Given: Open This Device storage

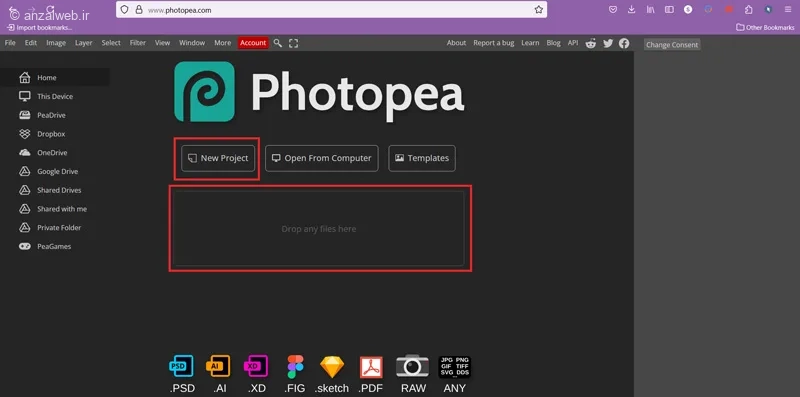Looking at the screenshot, I should tap(55, 96).
